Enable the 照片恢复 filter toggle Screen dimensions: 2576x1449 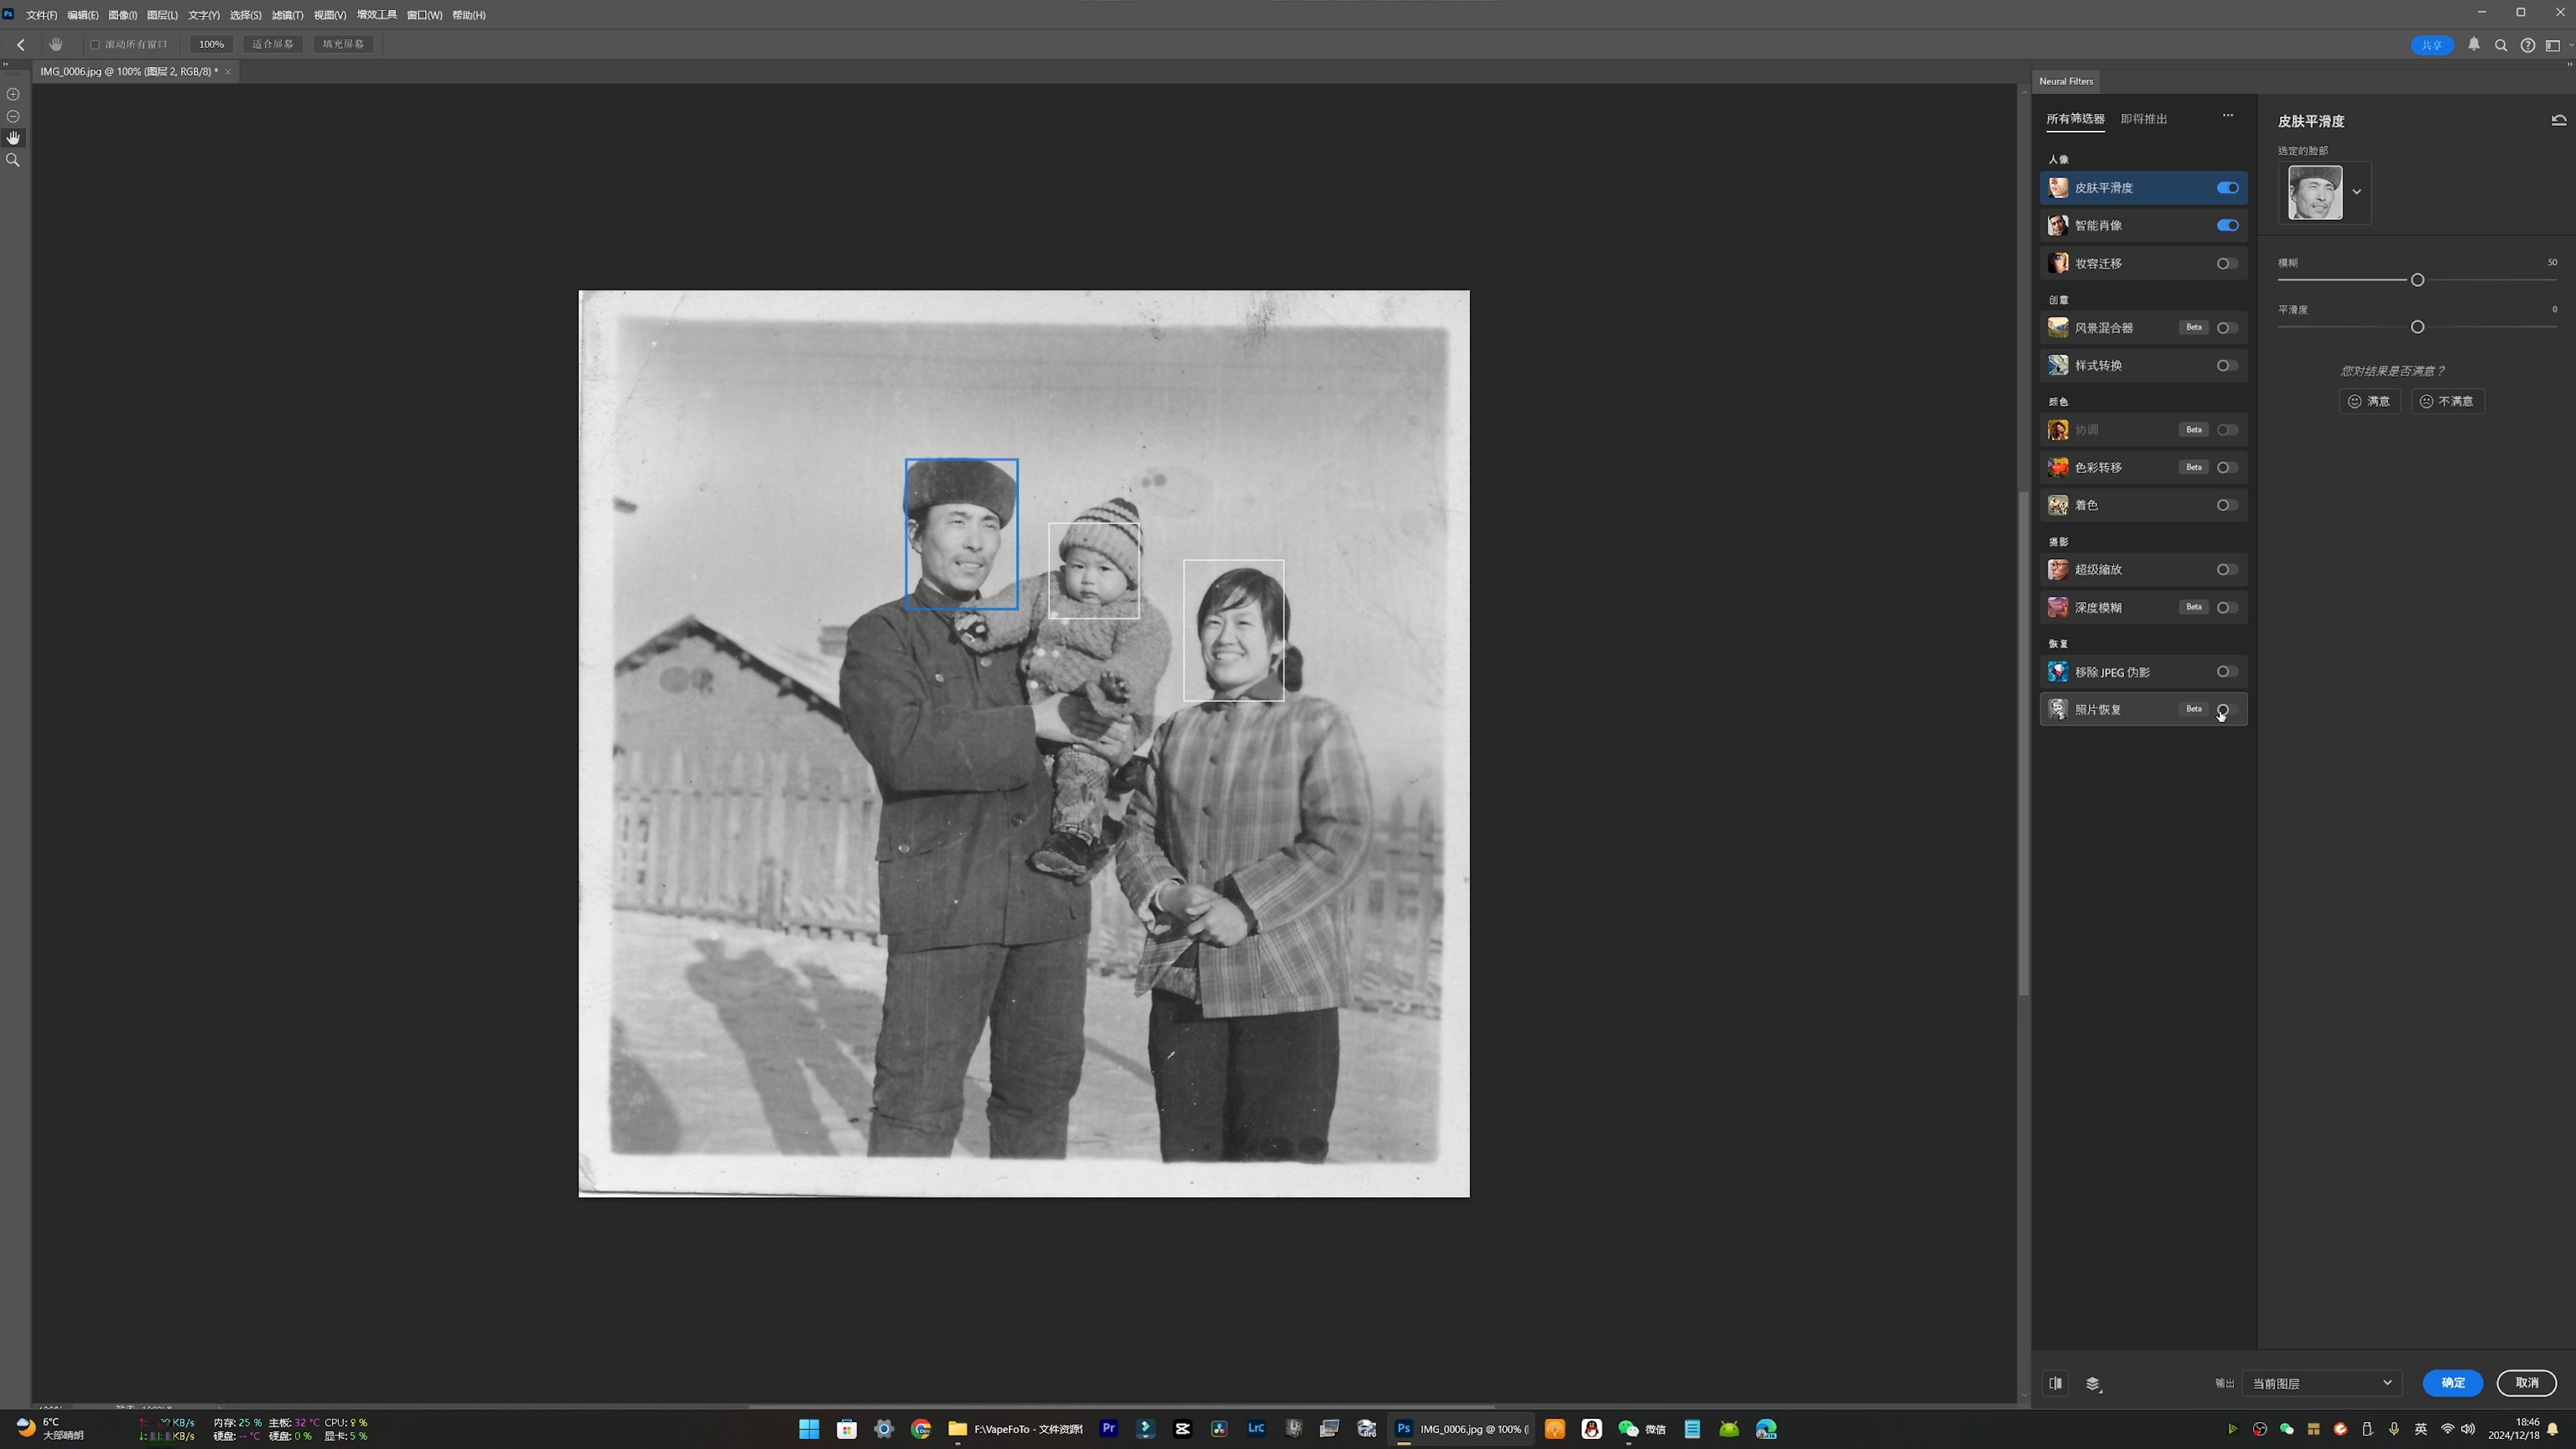(2226, 710)
